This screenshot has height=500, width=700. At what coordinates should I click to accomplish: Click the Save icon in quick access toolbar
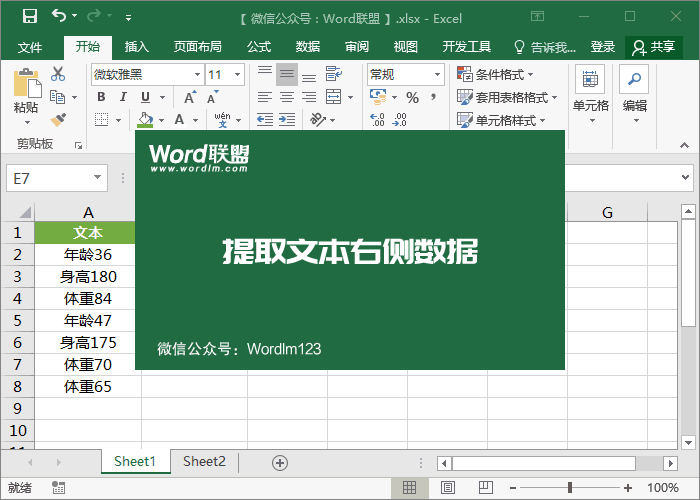point(29,16)
